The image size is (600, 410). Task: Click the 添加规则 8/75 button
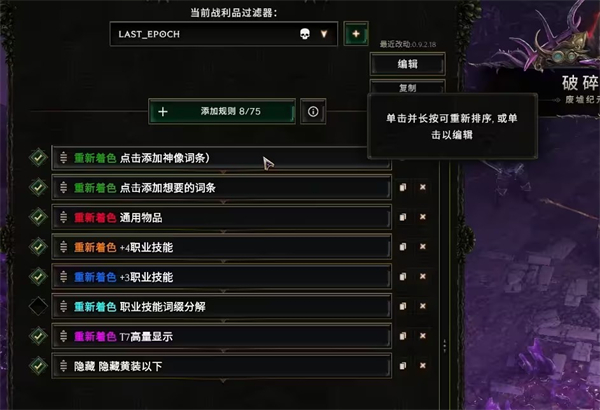pyautogui.click(x=222, y=111)
